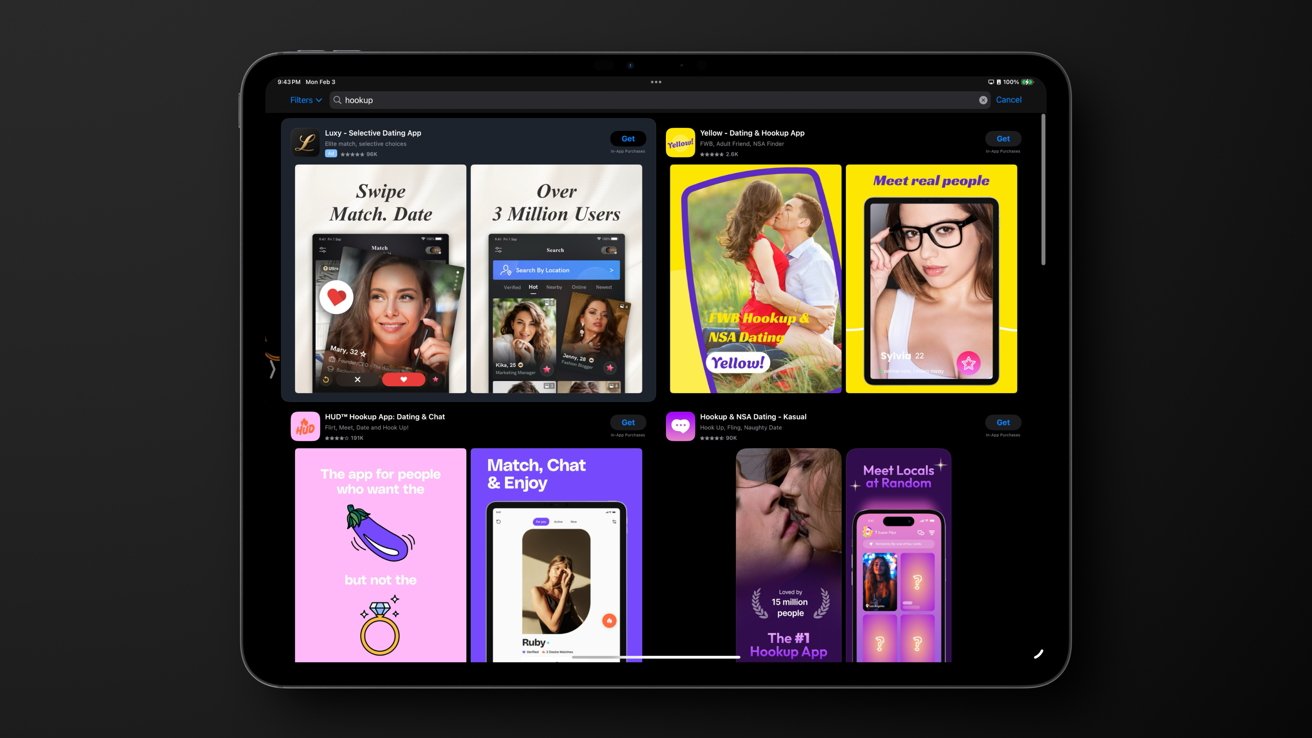Cancel the search
The height and width of the screenshot is (738, 1312).
coord(1009,100)
